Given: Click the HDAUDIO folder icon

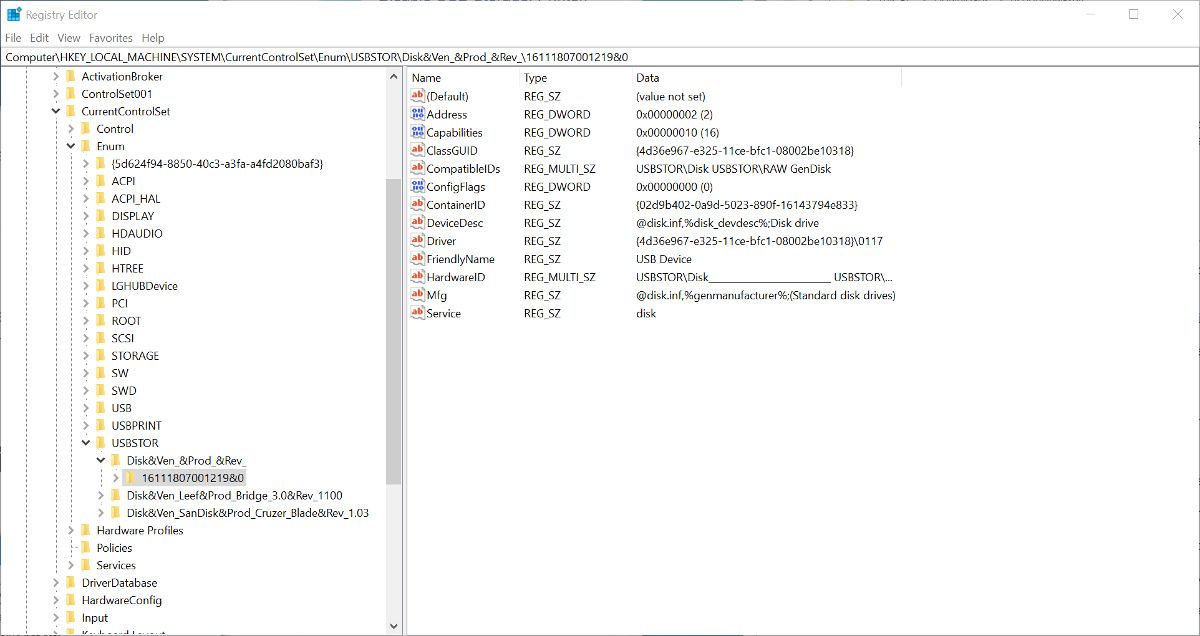Looking at the screenshot, I should point(100,233).
